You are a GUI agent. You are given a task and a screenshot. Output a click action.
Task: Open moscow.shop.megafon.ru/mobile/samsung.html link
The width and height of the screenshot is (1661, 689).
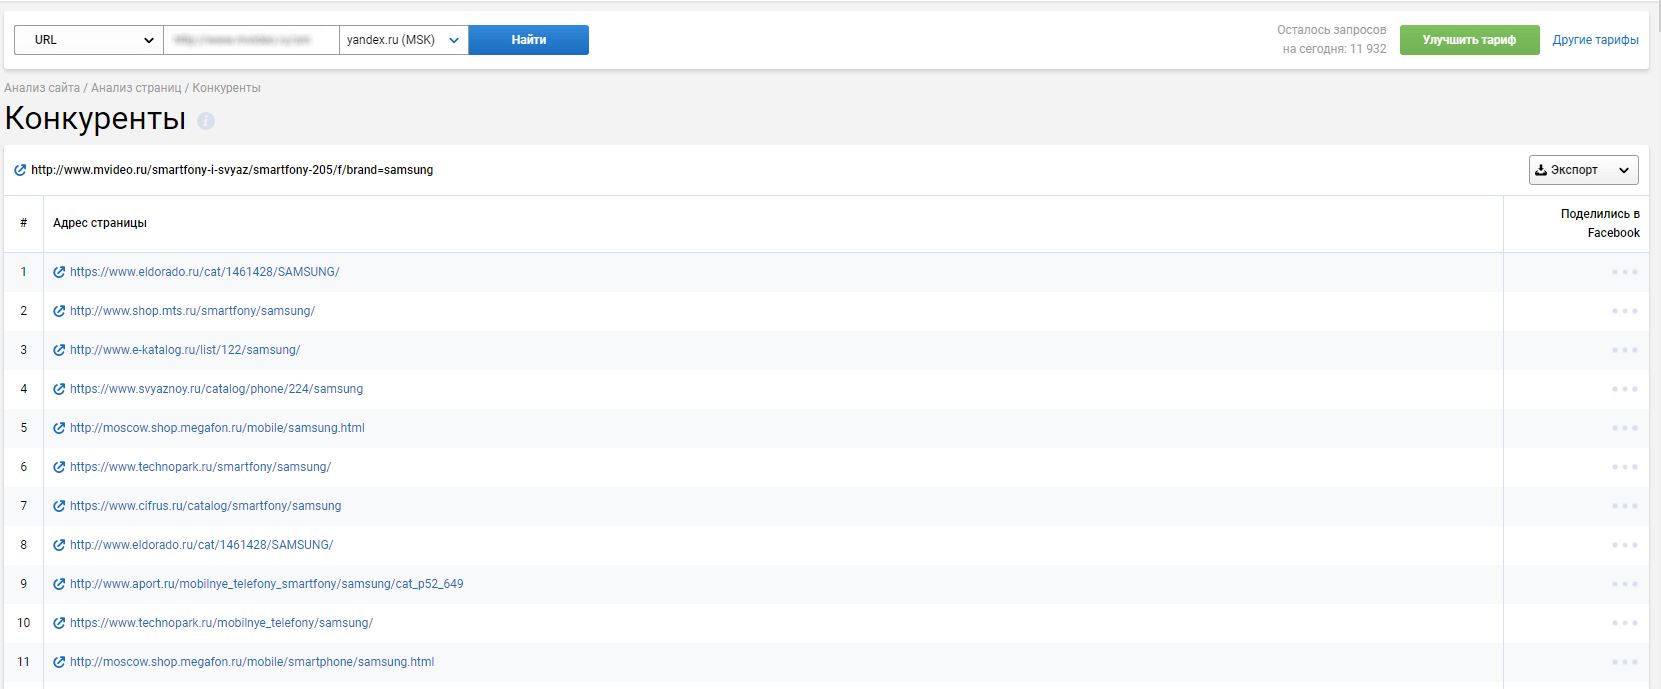point(217,428)
